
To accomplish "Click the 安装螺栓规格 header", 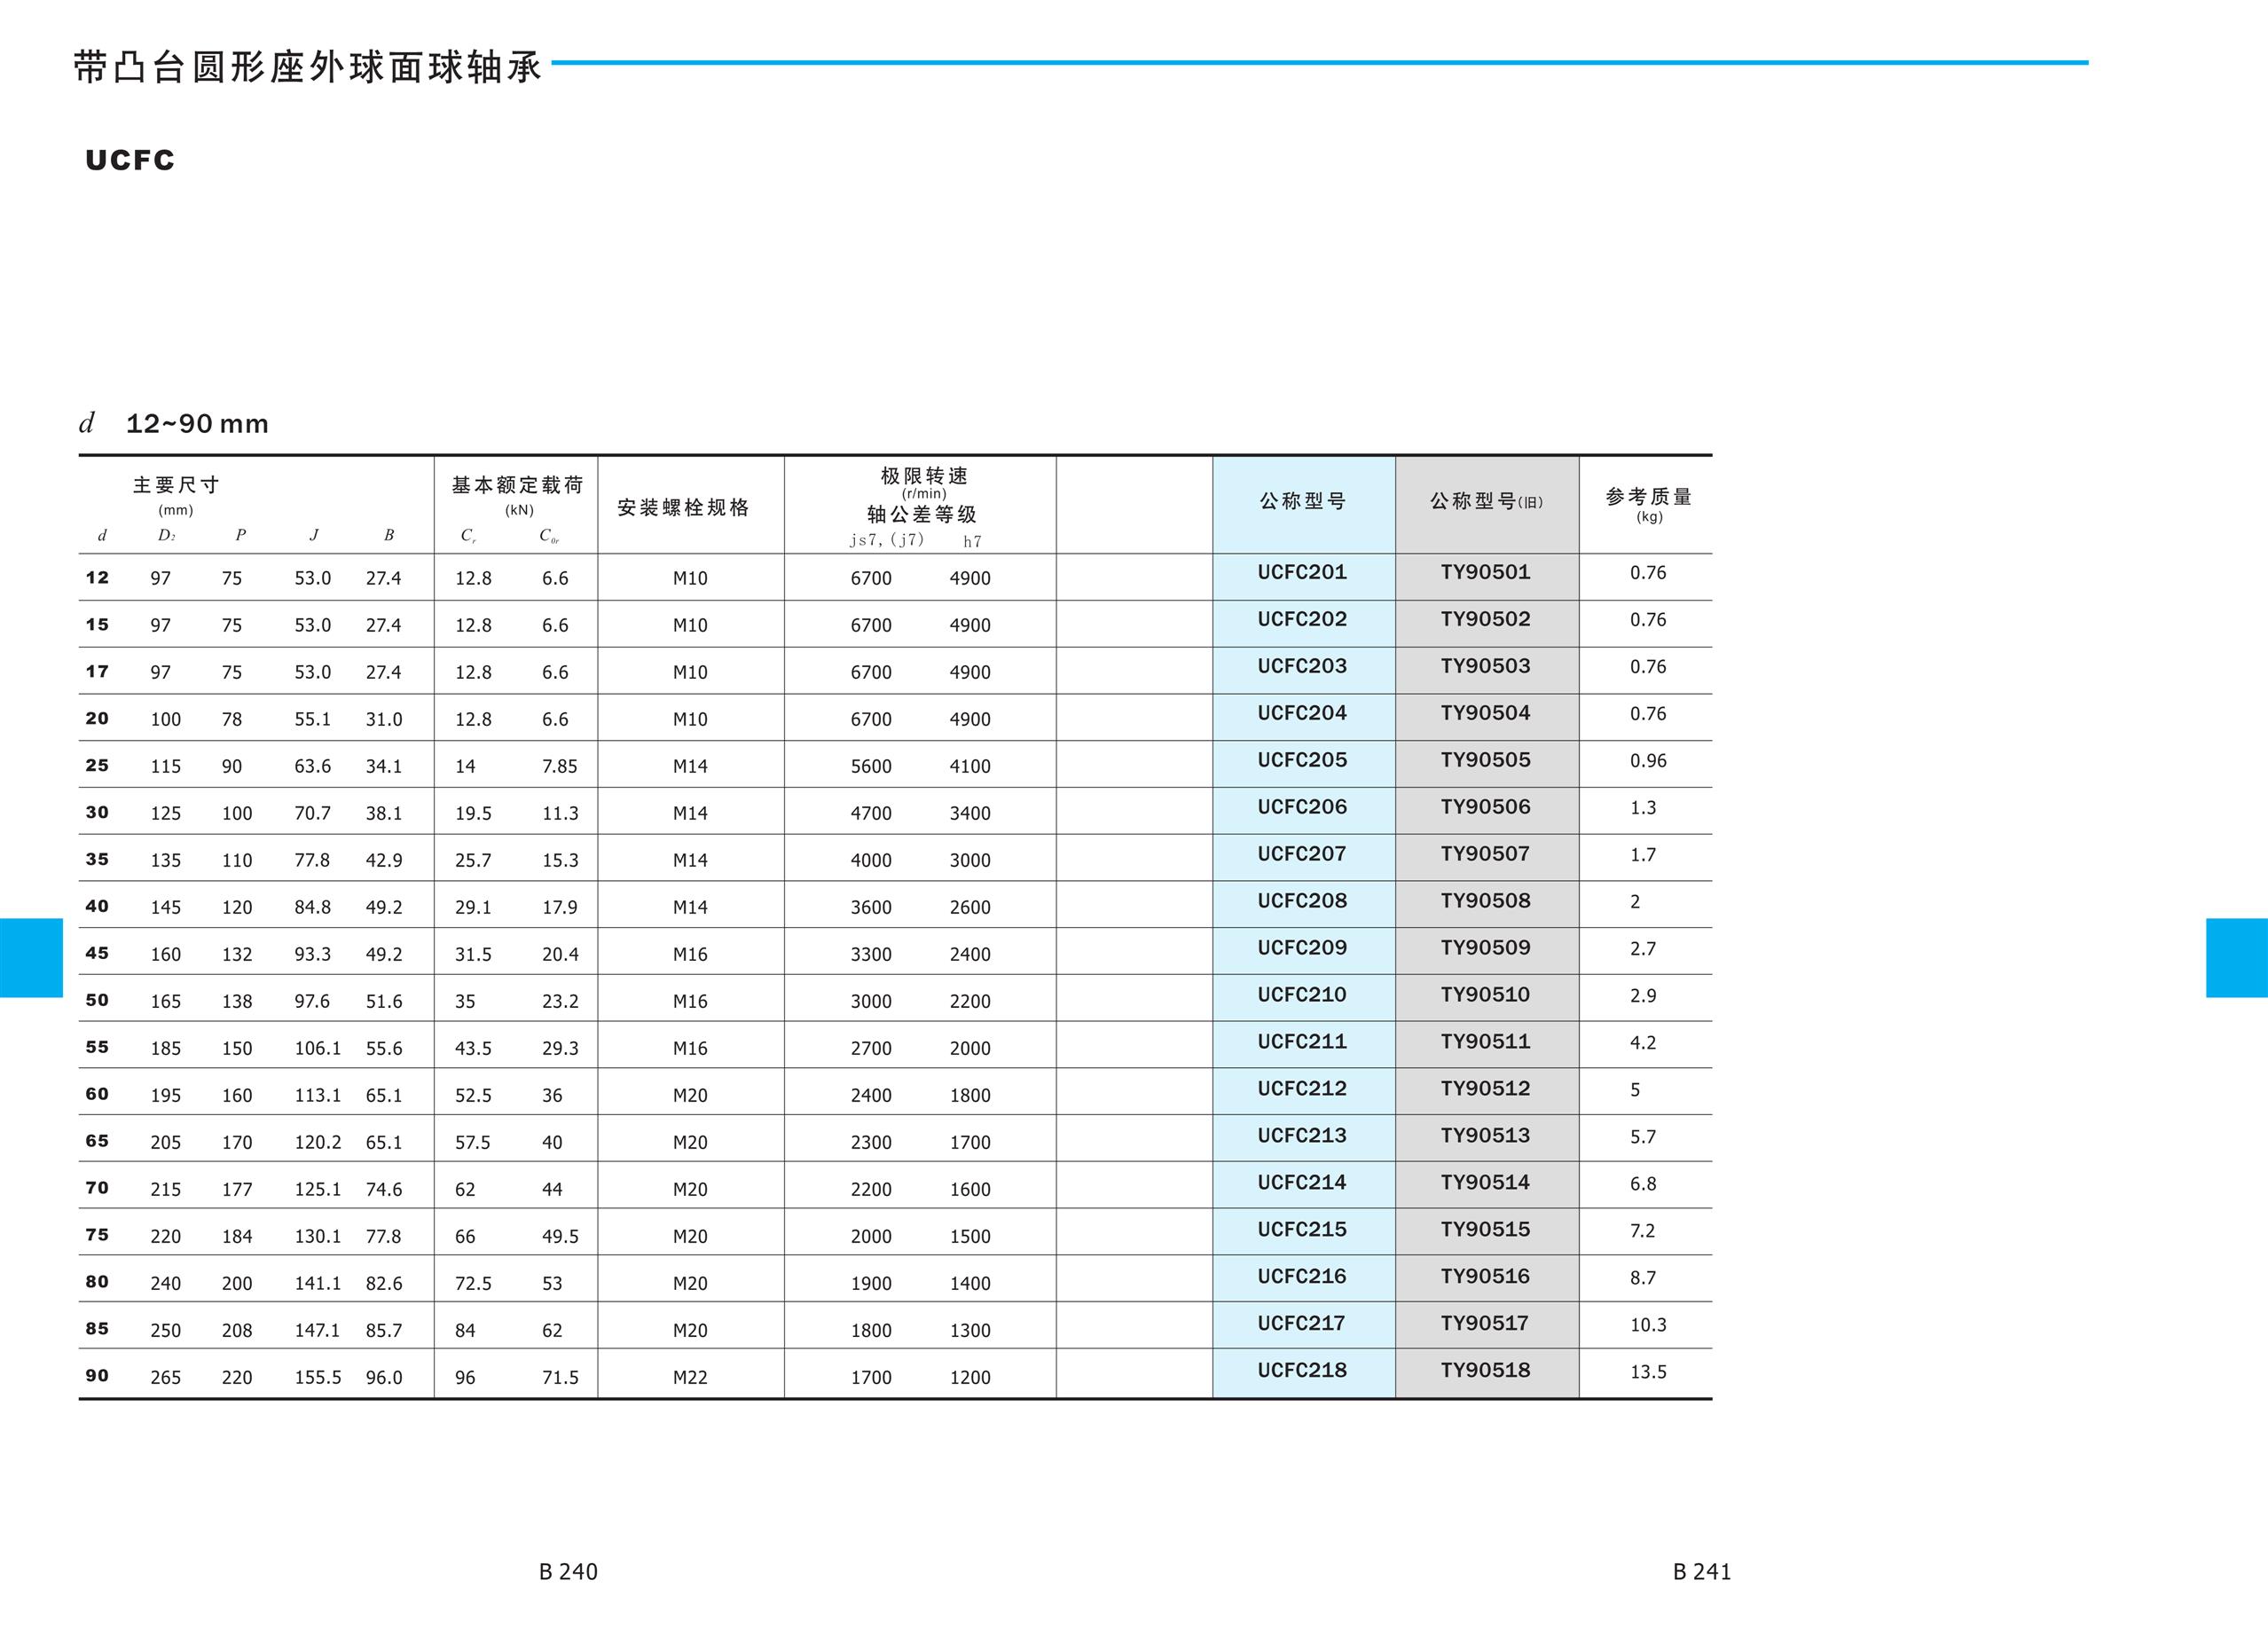I will (x=683, y=508).
